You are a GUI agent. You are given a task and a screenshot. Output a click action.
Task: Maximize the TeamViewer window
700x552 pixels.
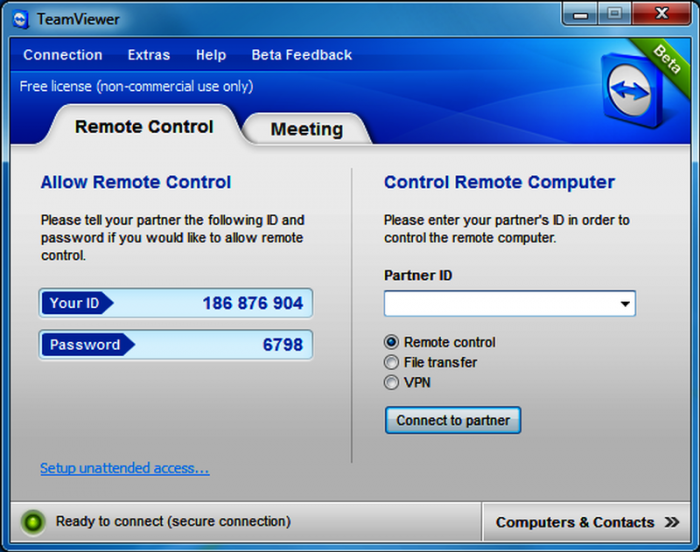pyautogui.click(x=615, y=14)
